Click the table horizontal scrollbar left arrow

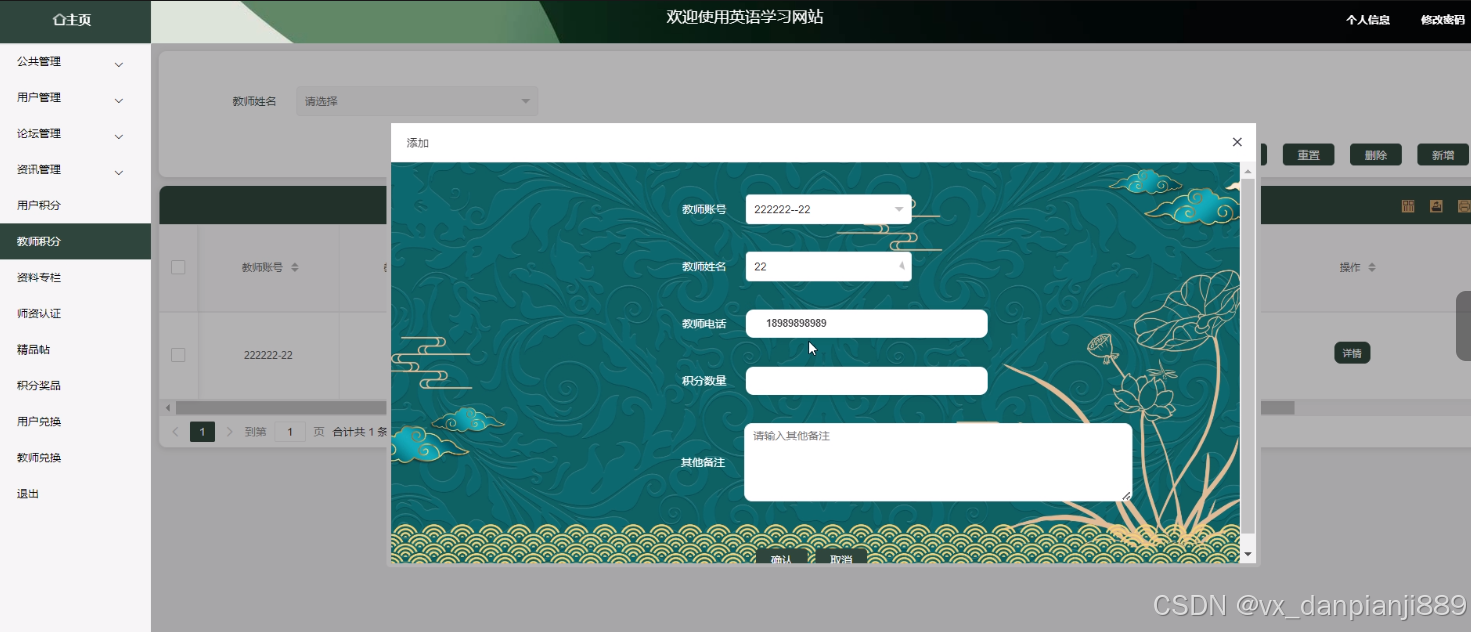[168, 408]
